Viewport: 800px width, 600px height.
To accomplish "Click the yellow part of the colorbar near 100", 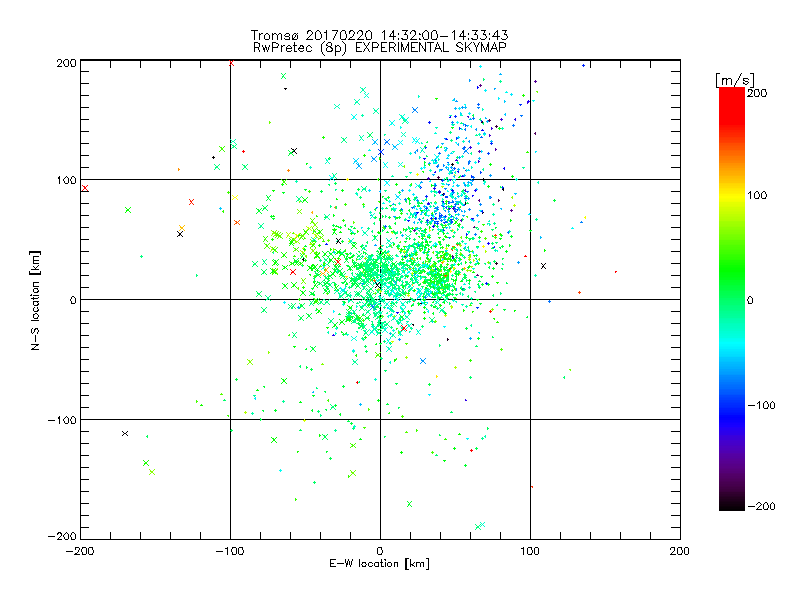I will click(732, 196).
